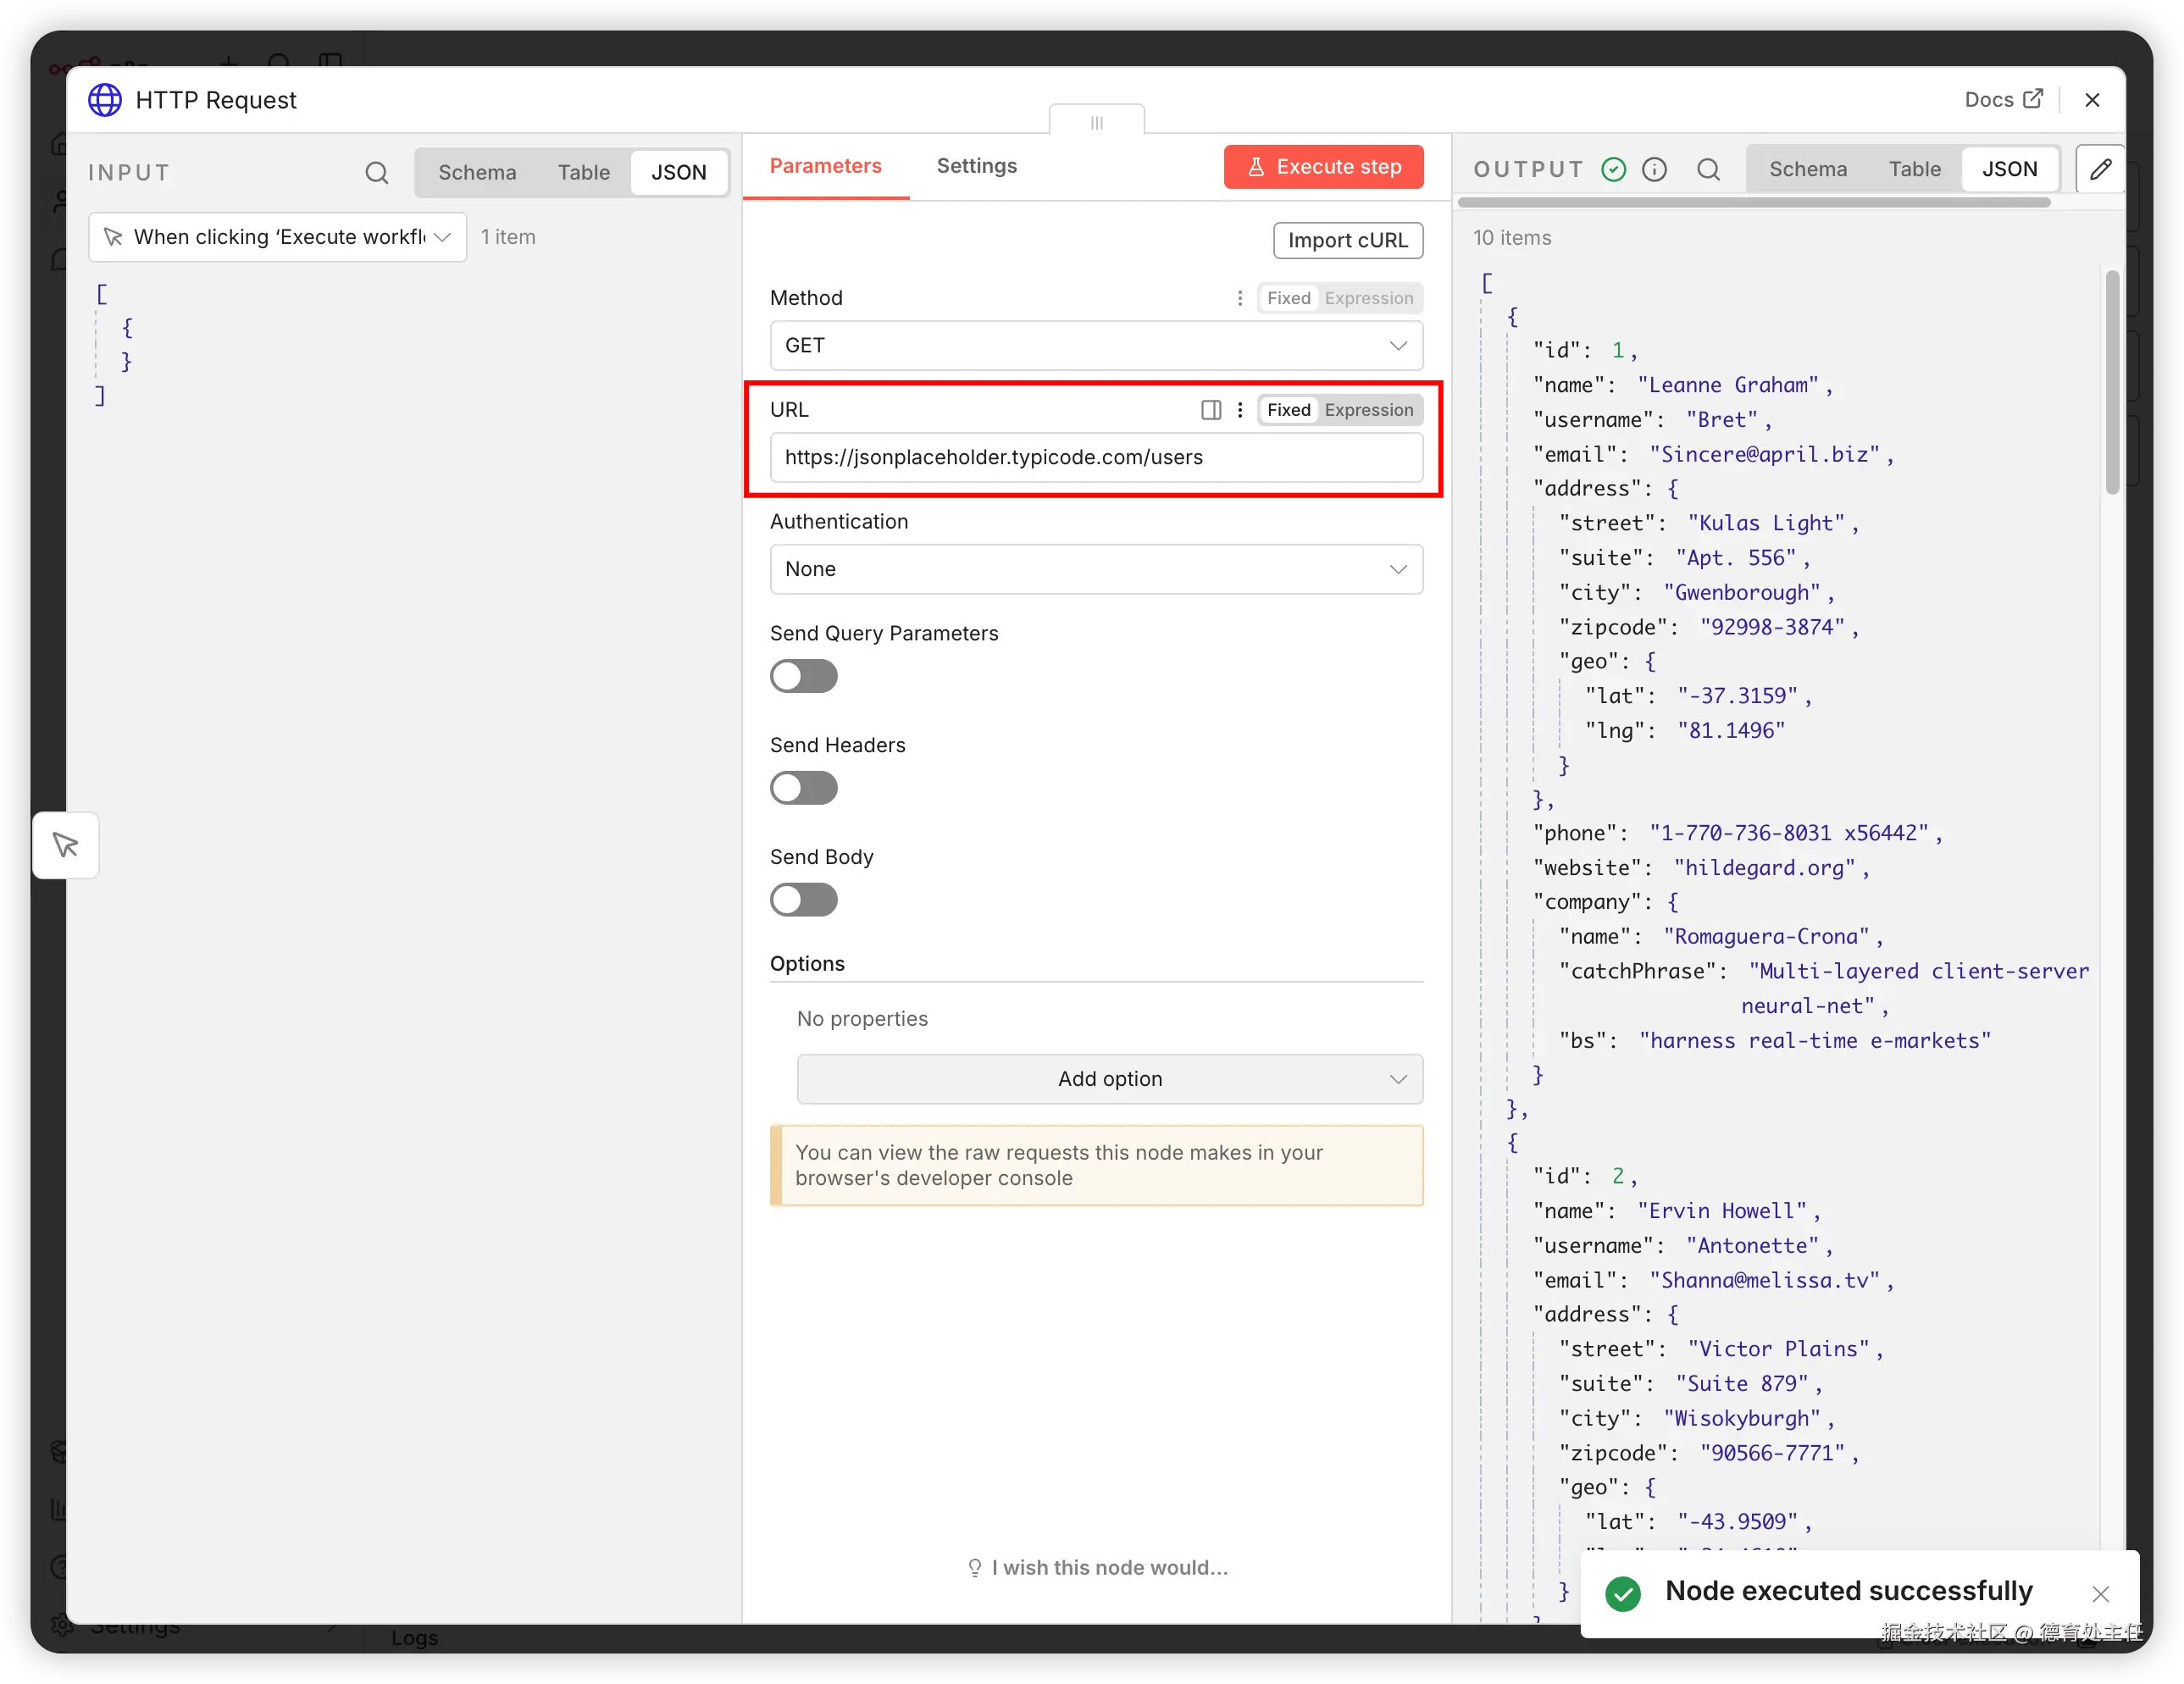Viewport: 2184px width, 1684px height.
Task: Click into the URL input field
Action: pos(1096,458)
